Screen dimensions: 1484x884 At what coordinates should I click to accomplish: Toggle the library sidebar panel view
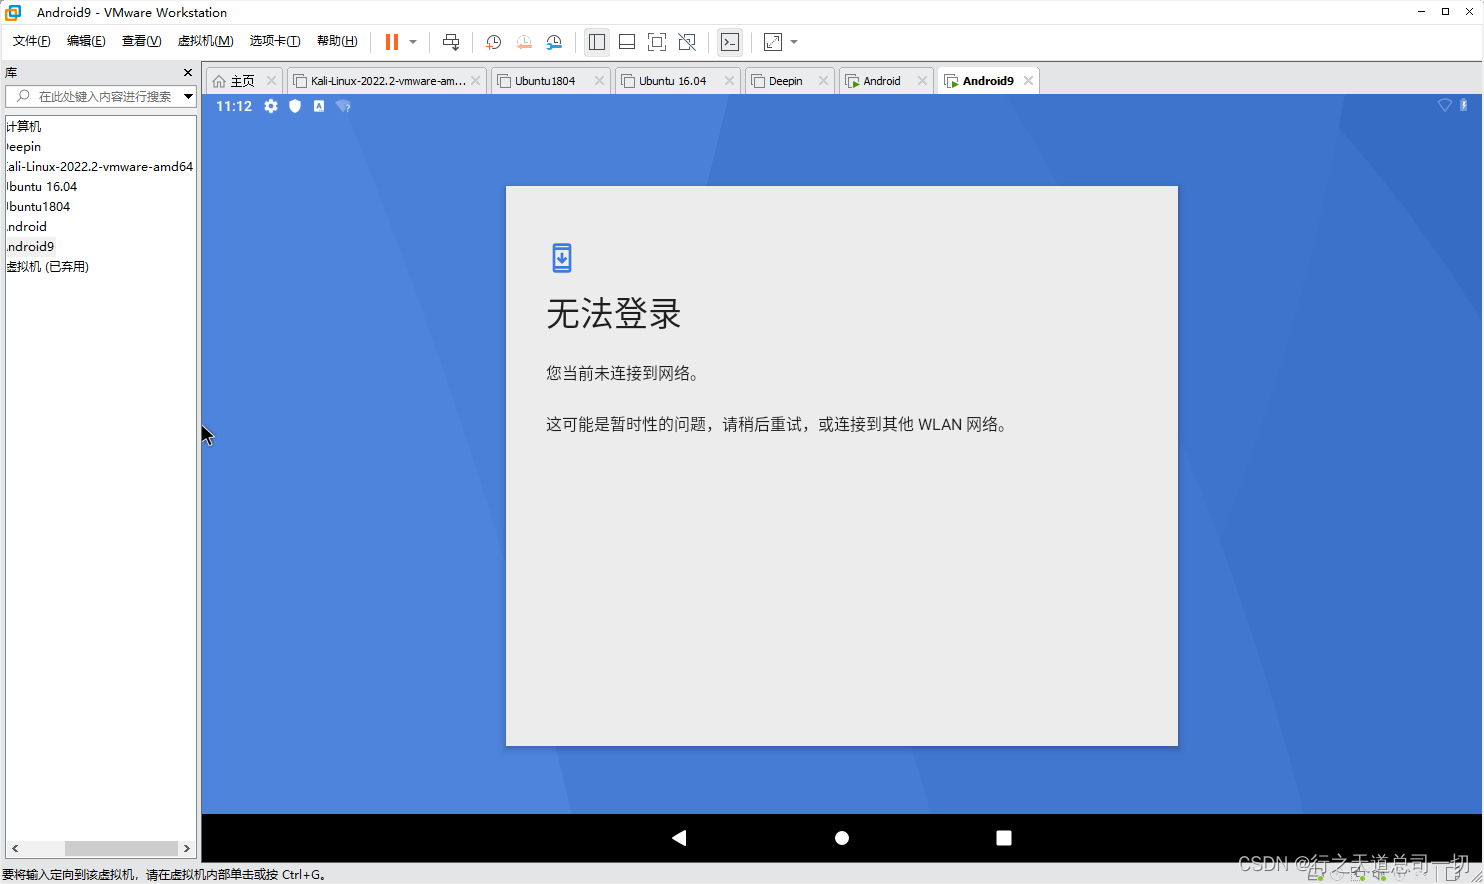[597, 42]
